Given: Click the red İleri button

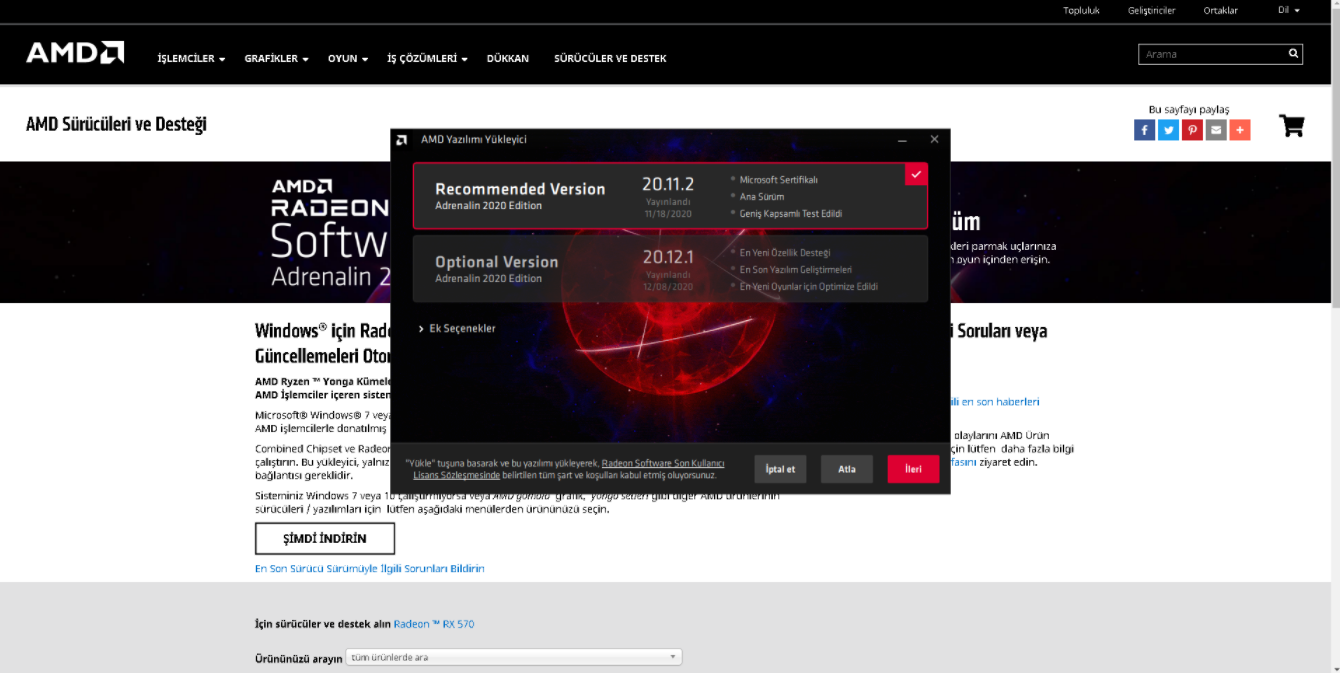Looking at the screenshot, I should point(913,469).
